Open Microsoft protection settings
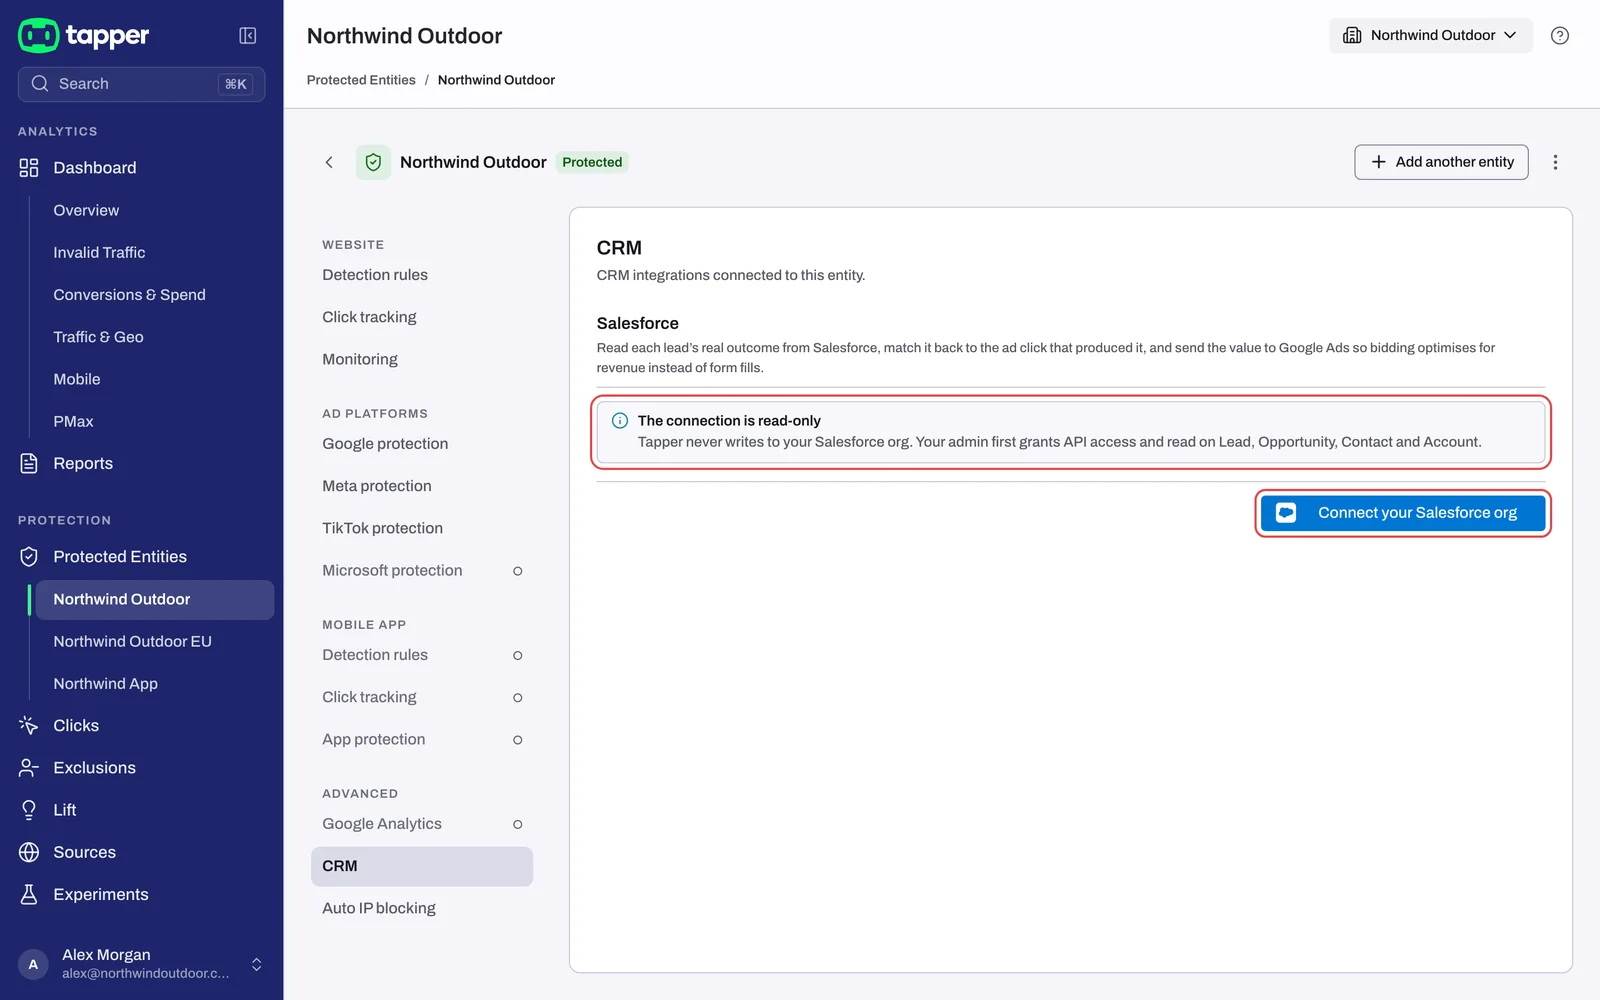 (x=422, y=571)
